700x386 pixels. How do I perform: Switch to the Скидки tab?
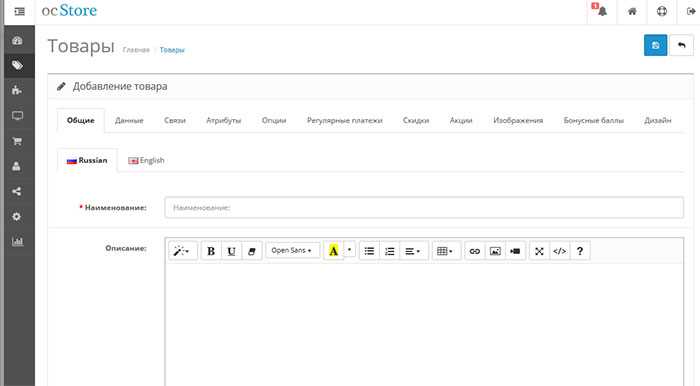pyautogui.click(x=416, y=120)
